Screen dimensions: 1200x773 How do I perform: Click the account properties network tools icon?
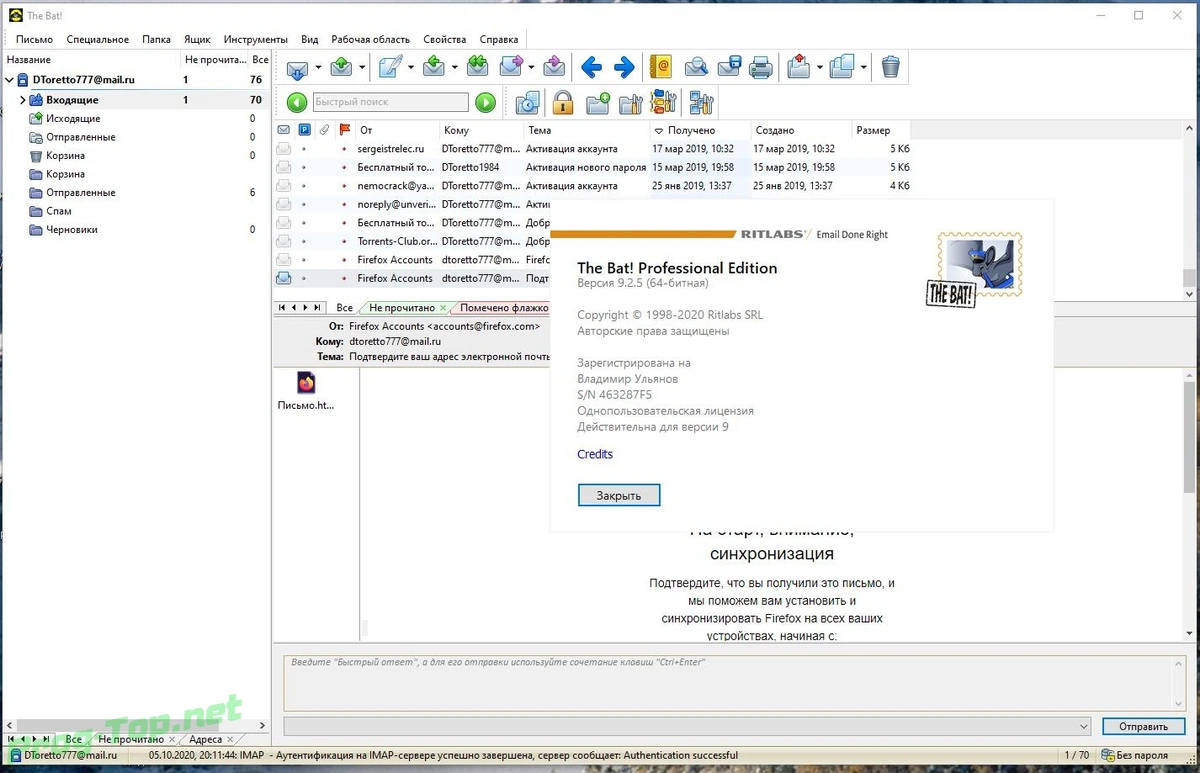click(x=701, y=102)
